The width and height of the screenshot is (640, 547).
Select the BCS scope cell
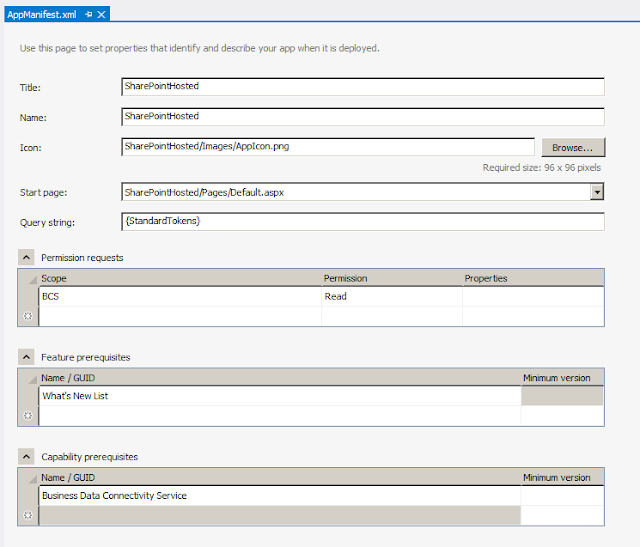[x=180, y=296]
